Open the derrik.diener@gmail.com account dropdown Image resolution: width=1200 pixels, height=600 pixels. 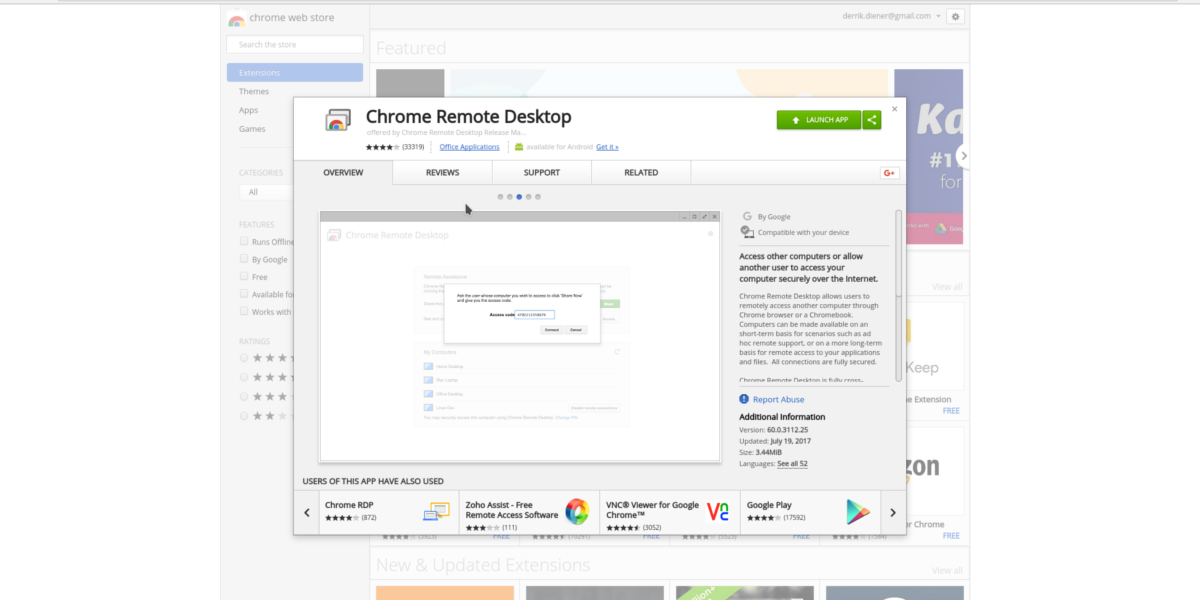coord(892,16)
